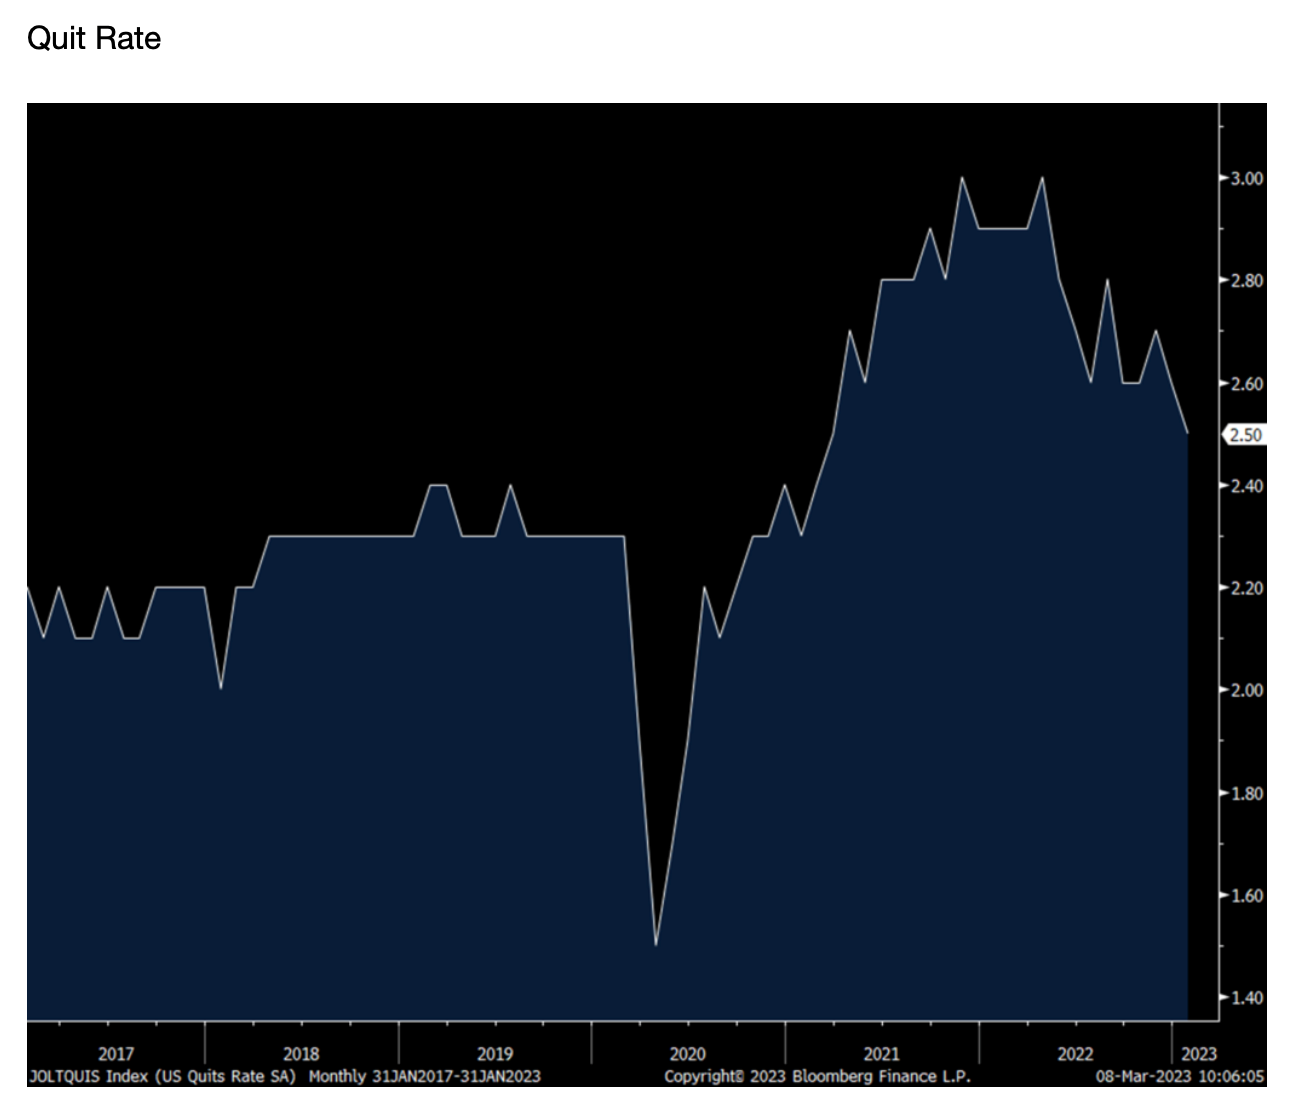The height and width of the screenshot is (1114, 1294).
Task: Click the Quit Rate chart title
Action: point(94,38)
